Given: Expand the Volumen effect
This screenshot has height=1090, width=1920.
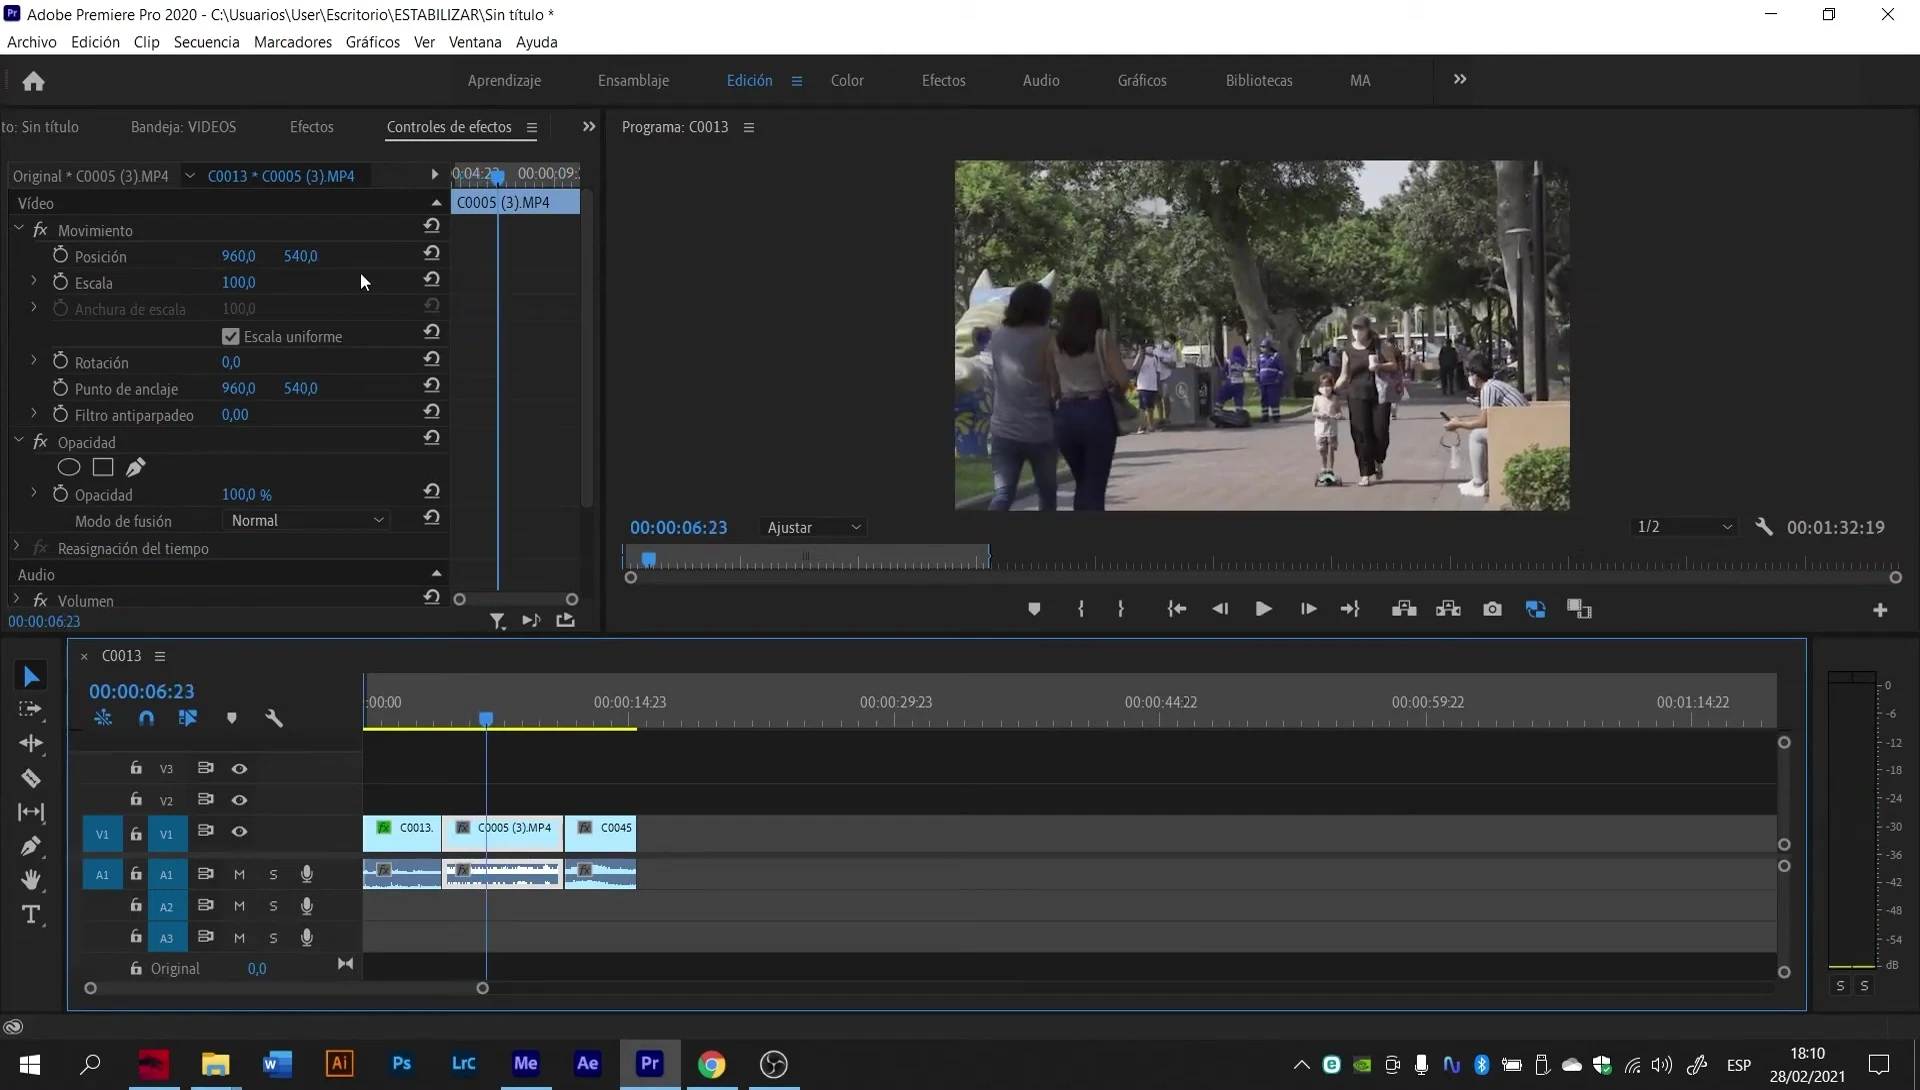Looking at the screenshot, I should [16, 599].
